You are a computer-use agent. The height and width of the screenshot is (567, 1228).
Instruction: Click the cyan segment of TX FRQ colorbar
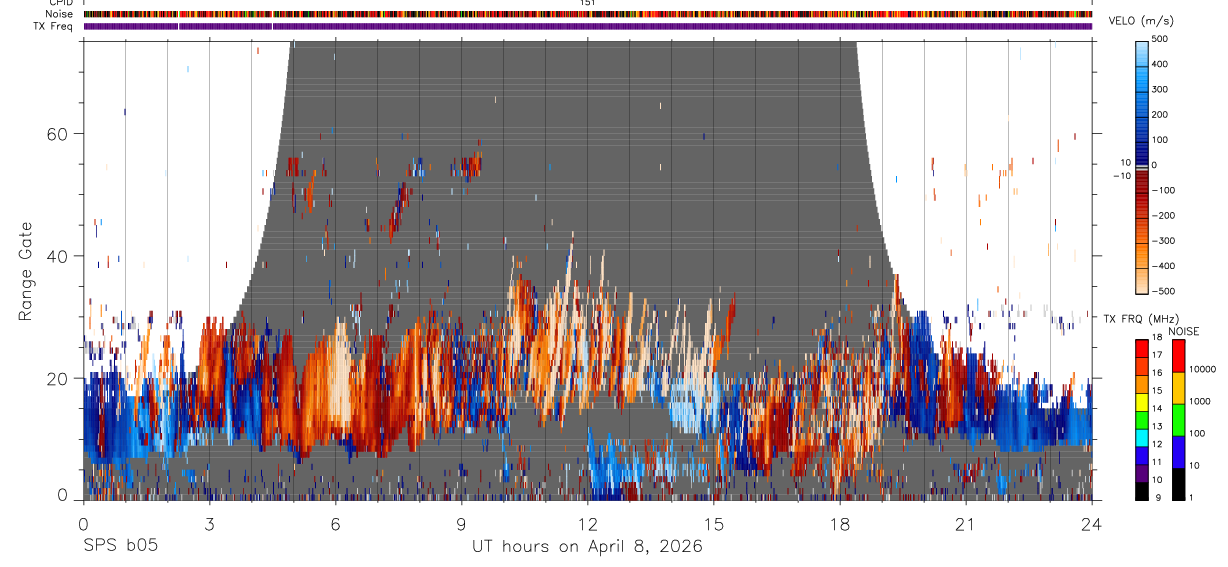pyautogui.click(x=1142, y=437)
